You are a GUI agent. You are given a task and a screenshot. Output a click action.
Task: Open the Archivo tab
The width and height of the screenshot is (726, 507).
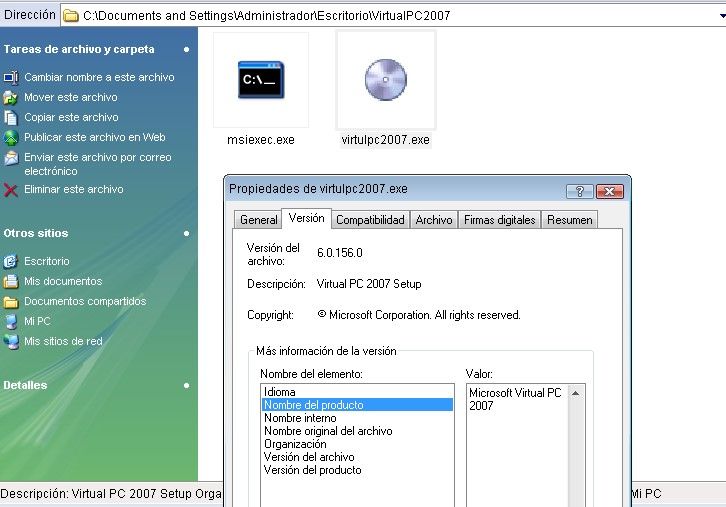(434, 220)
